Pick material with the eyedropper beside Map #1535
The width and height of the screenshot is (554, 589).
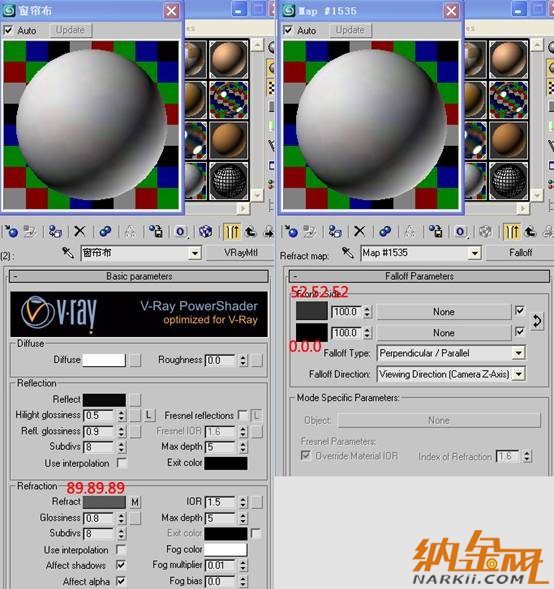(348, 253)
